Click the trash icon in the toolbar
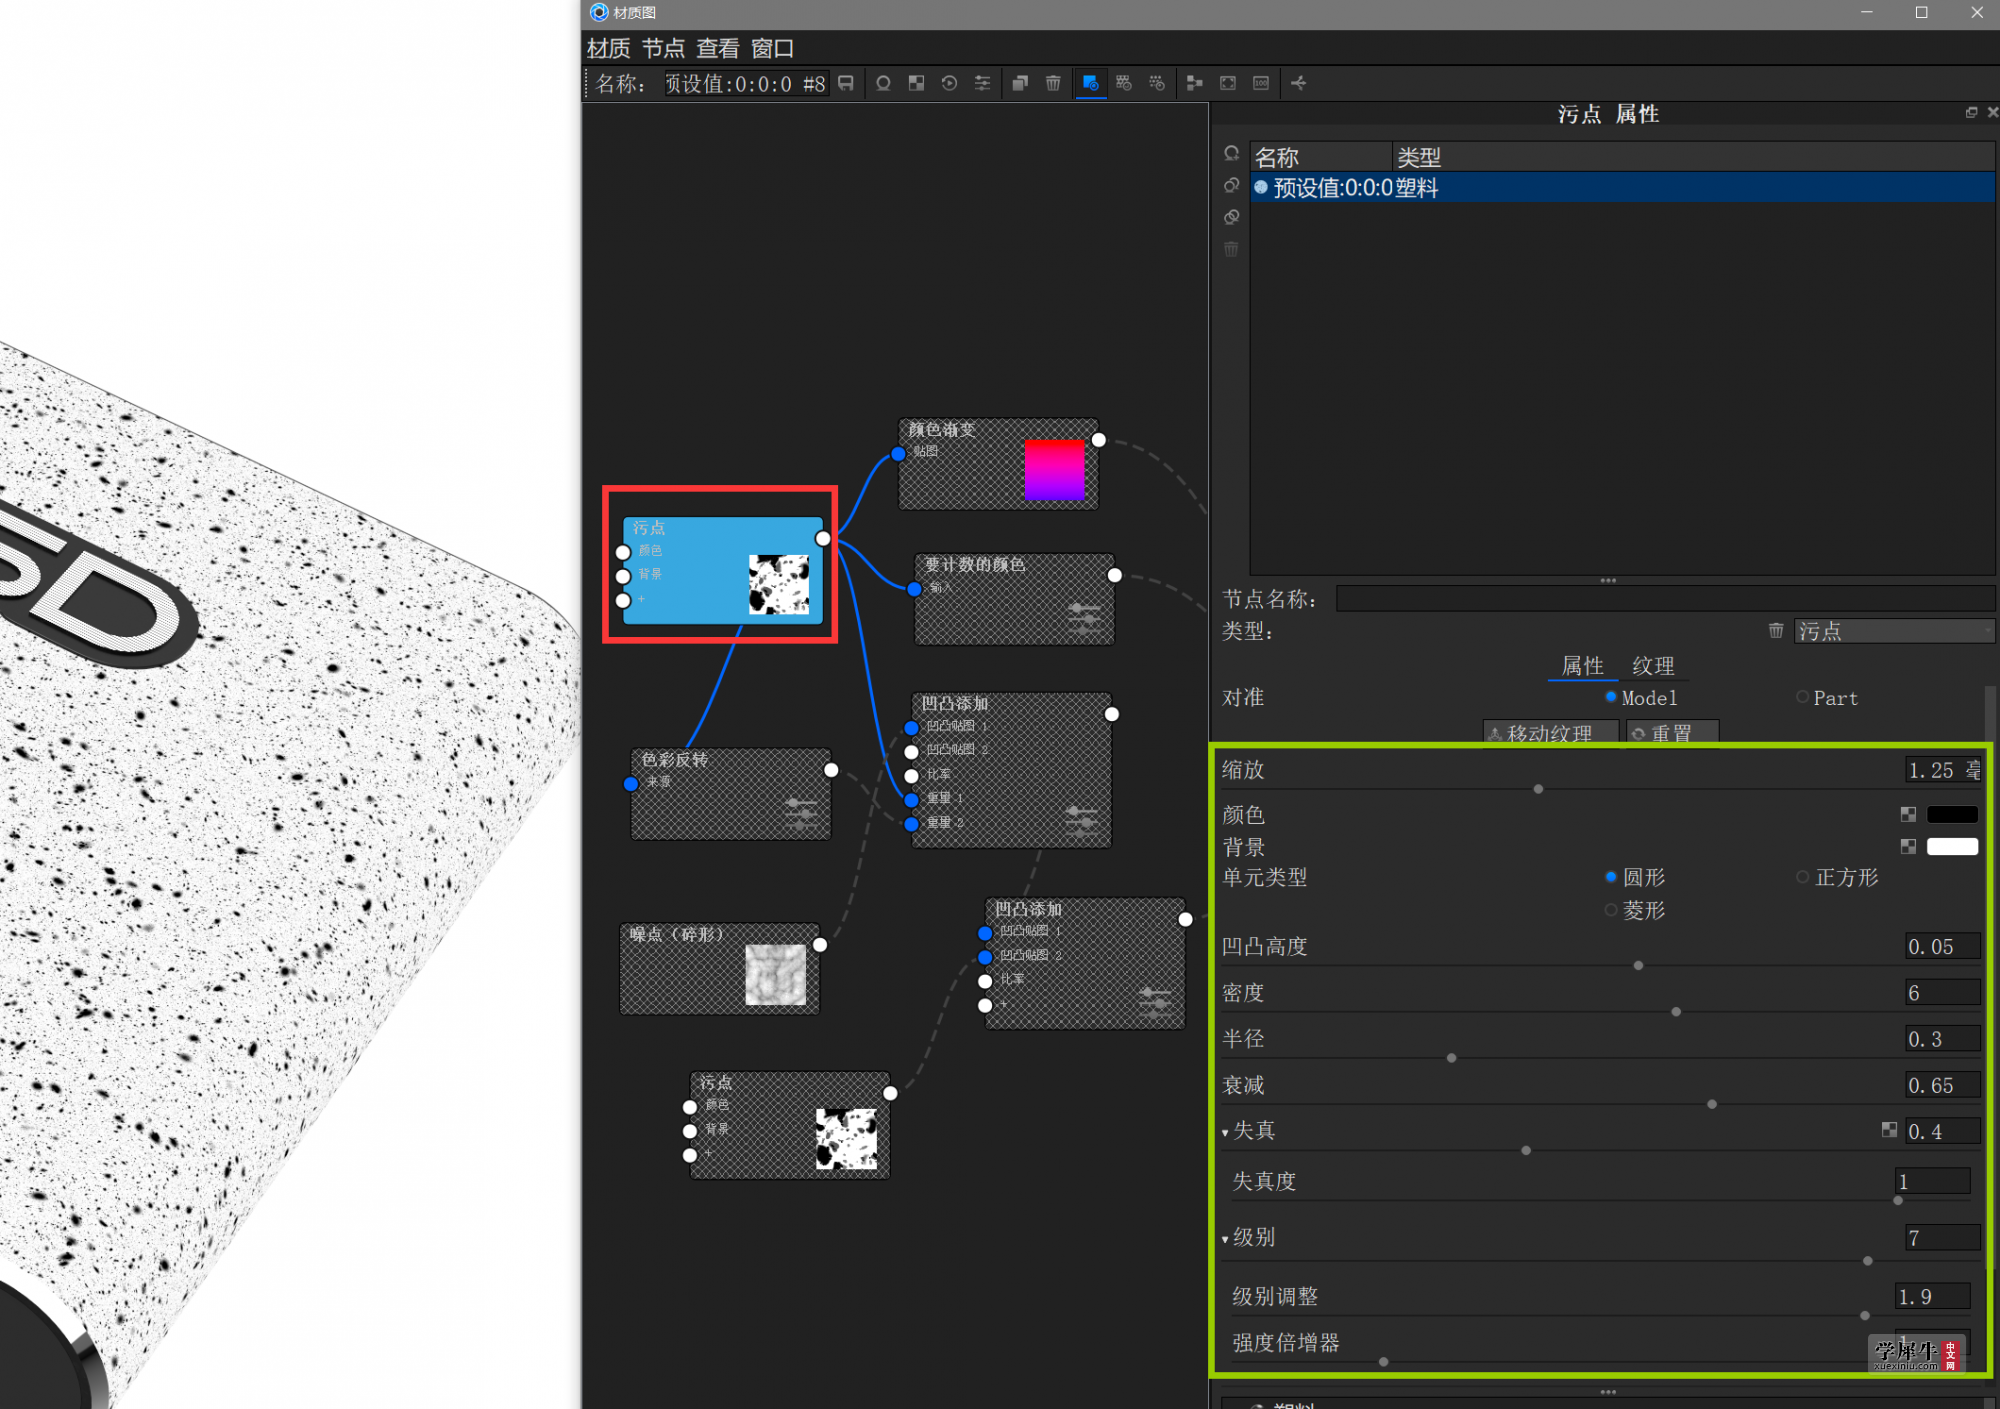The width and height of the screenshot is (2000, 1409). (1053, 83)
